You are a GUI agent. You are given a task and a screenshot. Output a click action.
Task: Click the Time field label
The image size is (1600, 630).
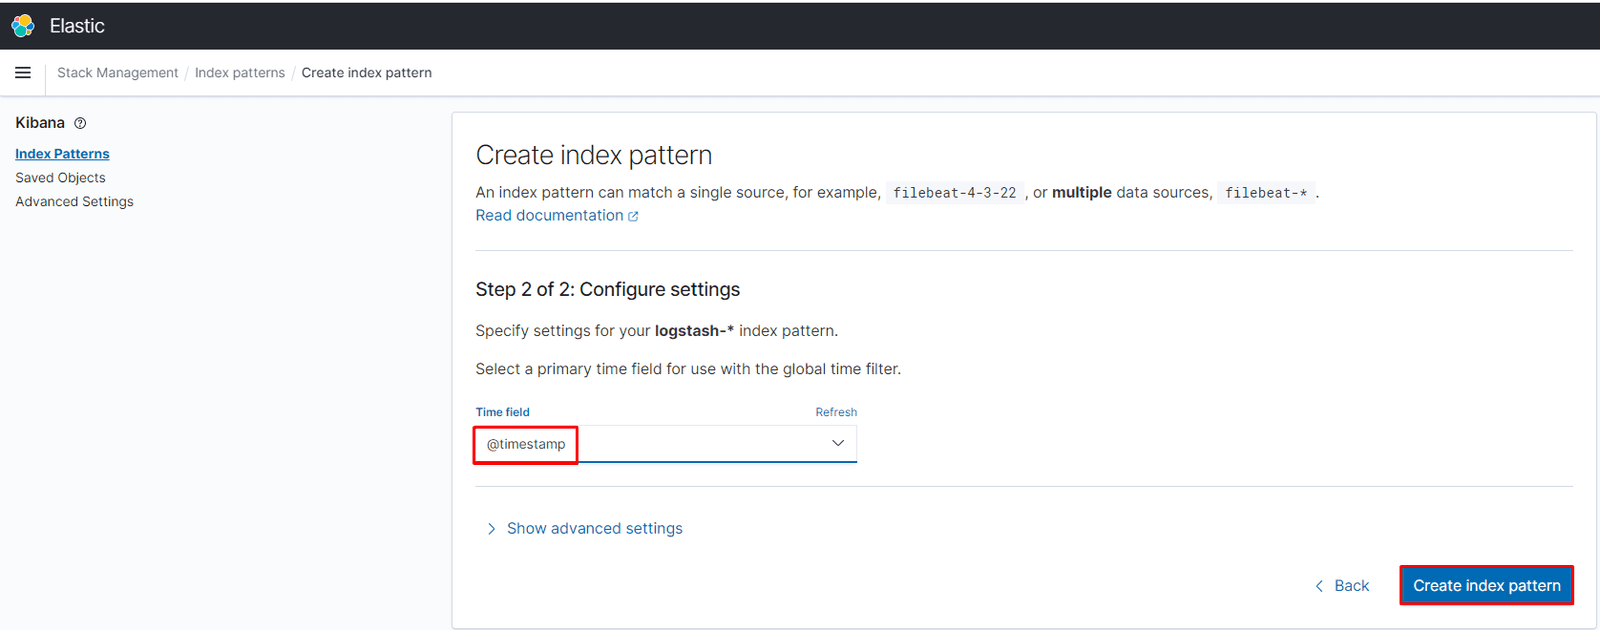[x=503, y=412]
